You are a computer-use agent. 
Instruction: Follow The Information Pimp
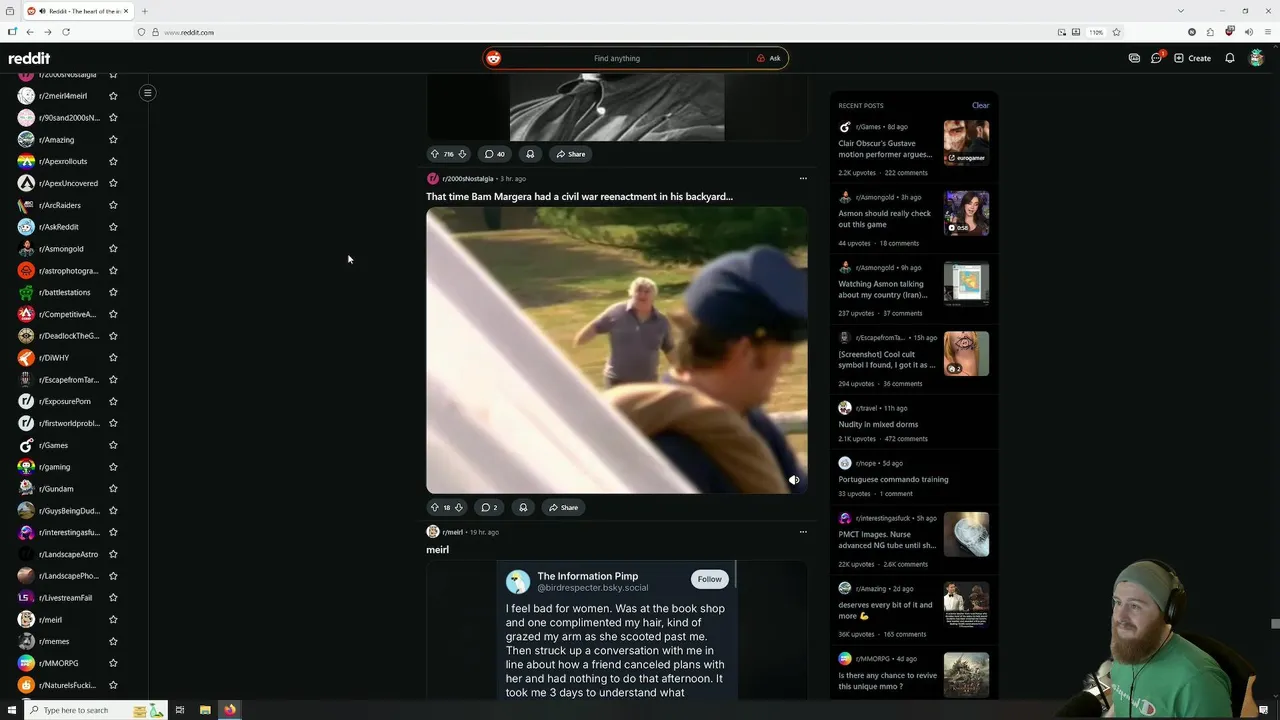709,579
